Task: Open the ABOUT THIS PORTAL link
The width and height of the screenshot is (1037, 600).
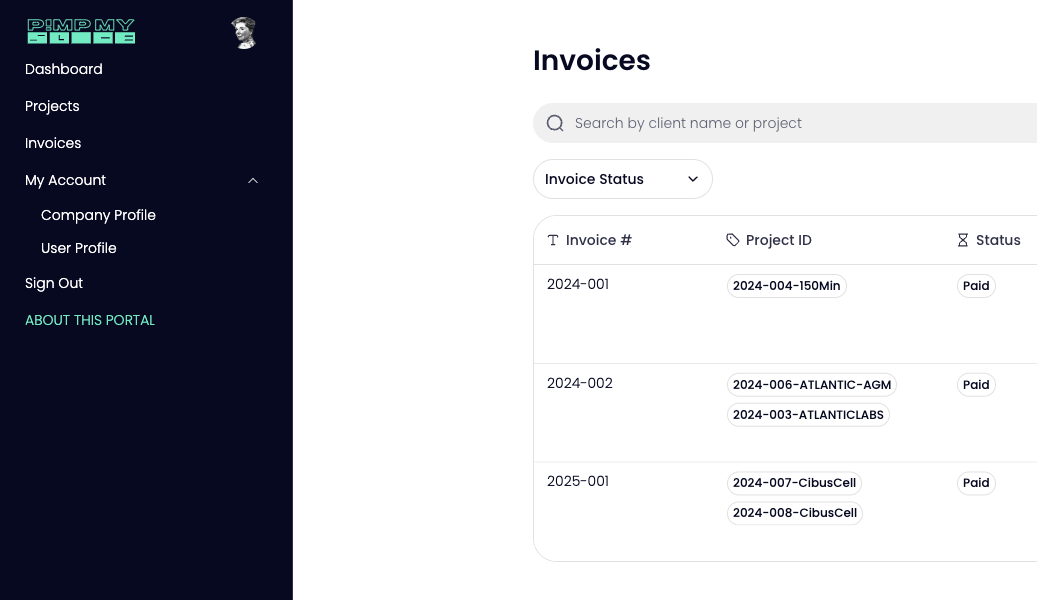Action: [x=90, y=320]
